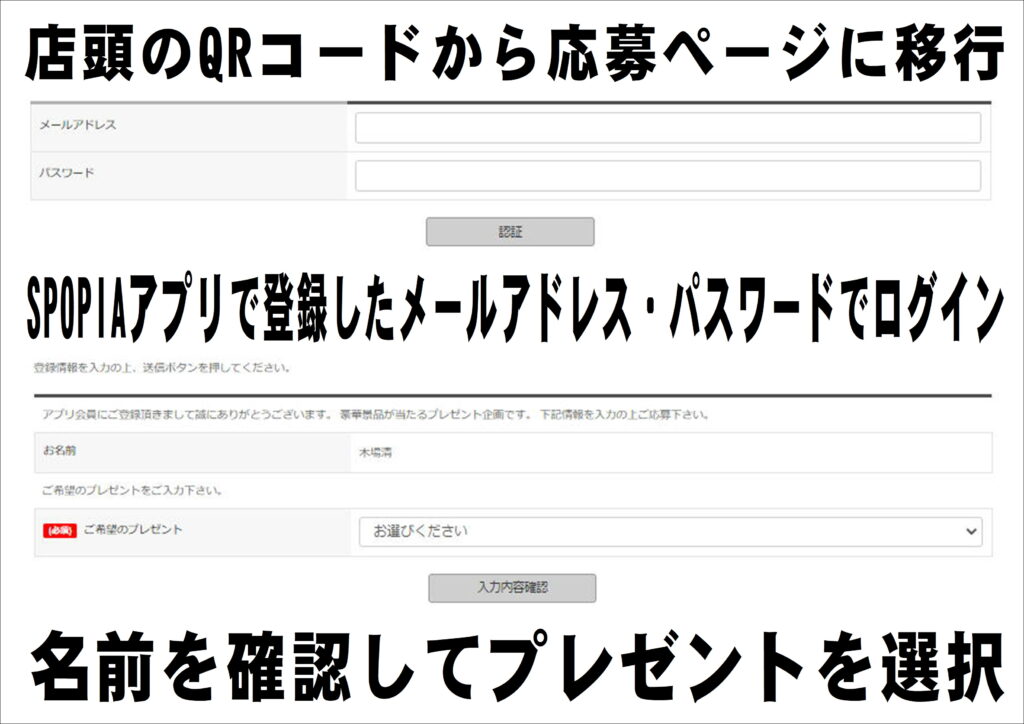The image size is (1024, 724).
Task: Click the name value 木場清
Action: click(x=375, y=452)
